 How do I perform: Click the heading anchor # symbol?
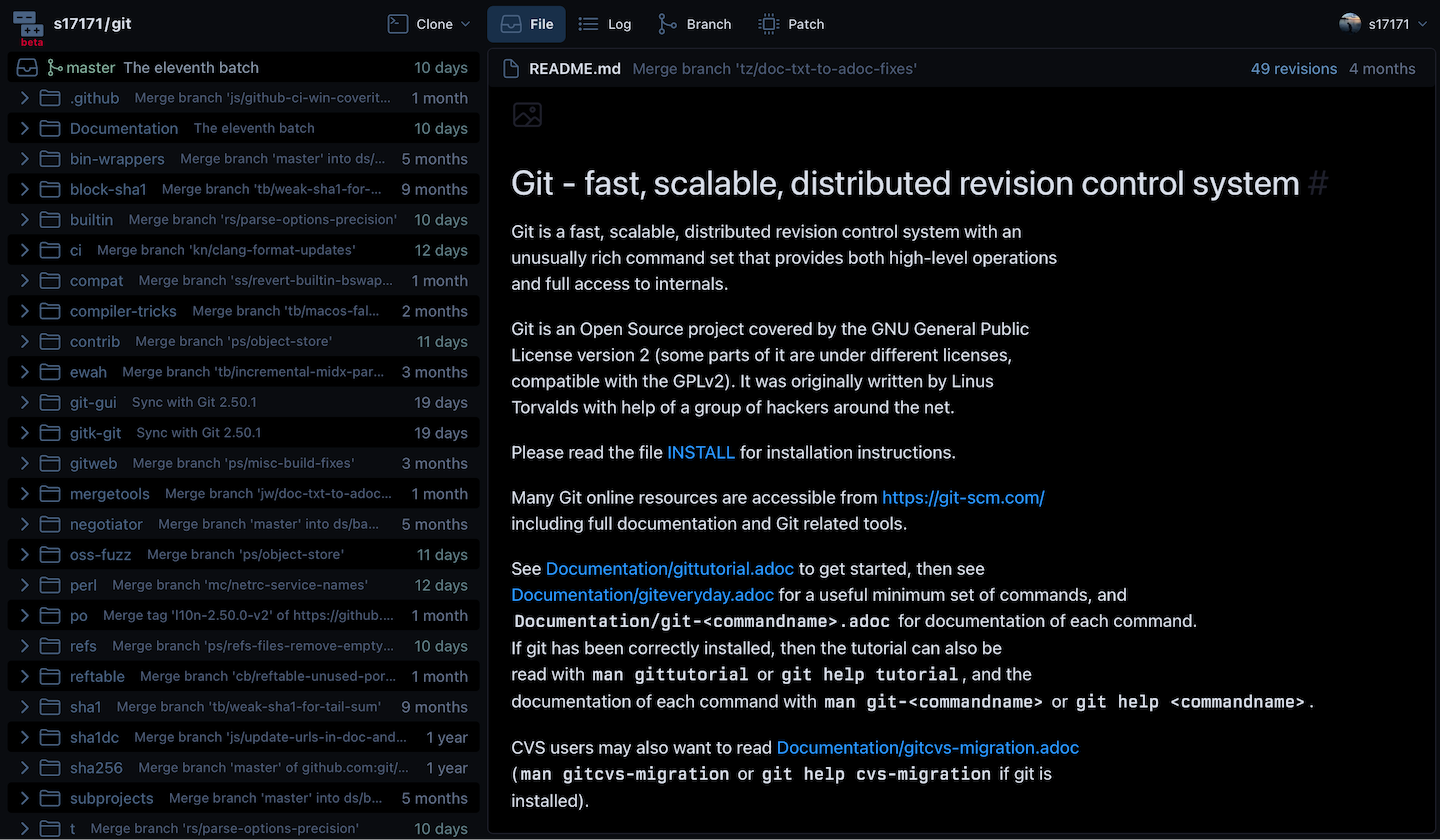(x=1319, y=184)
